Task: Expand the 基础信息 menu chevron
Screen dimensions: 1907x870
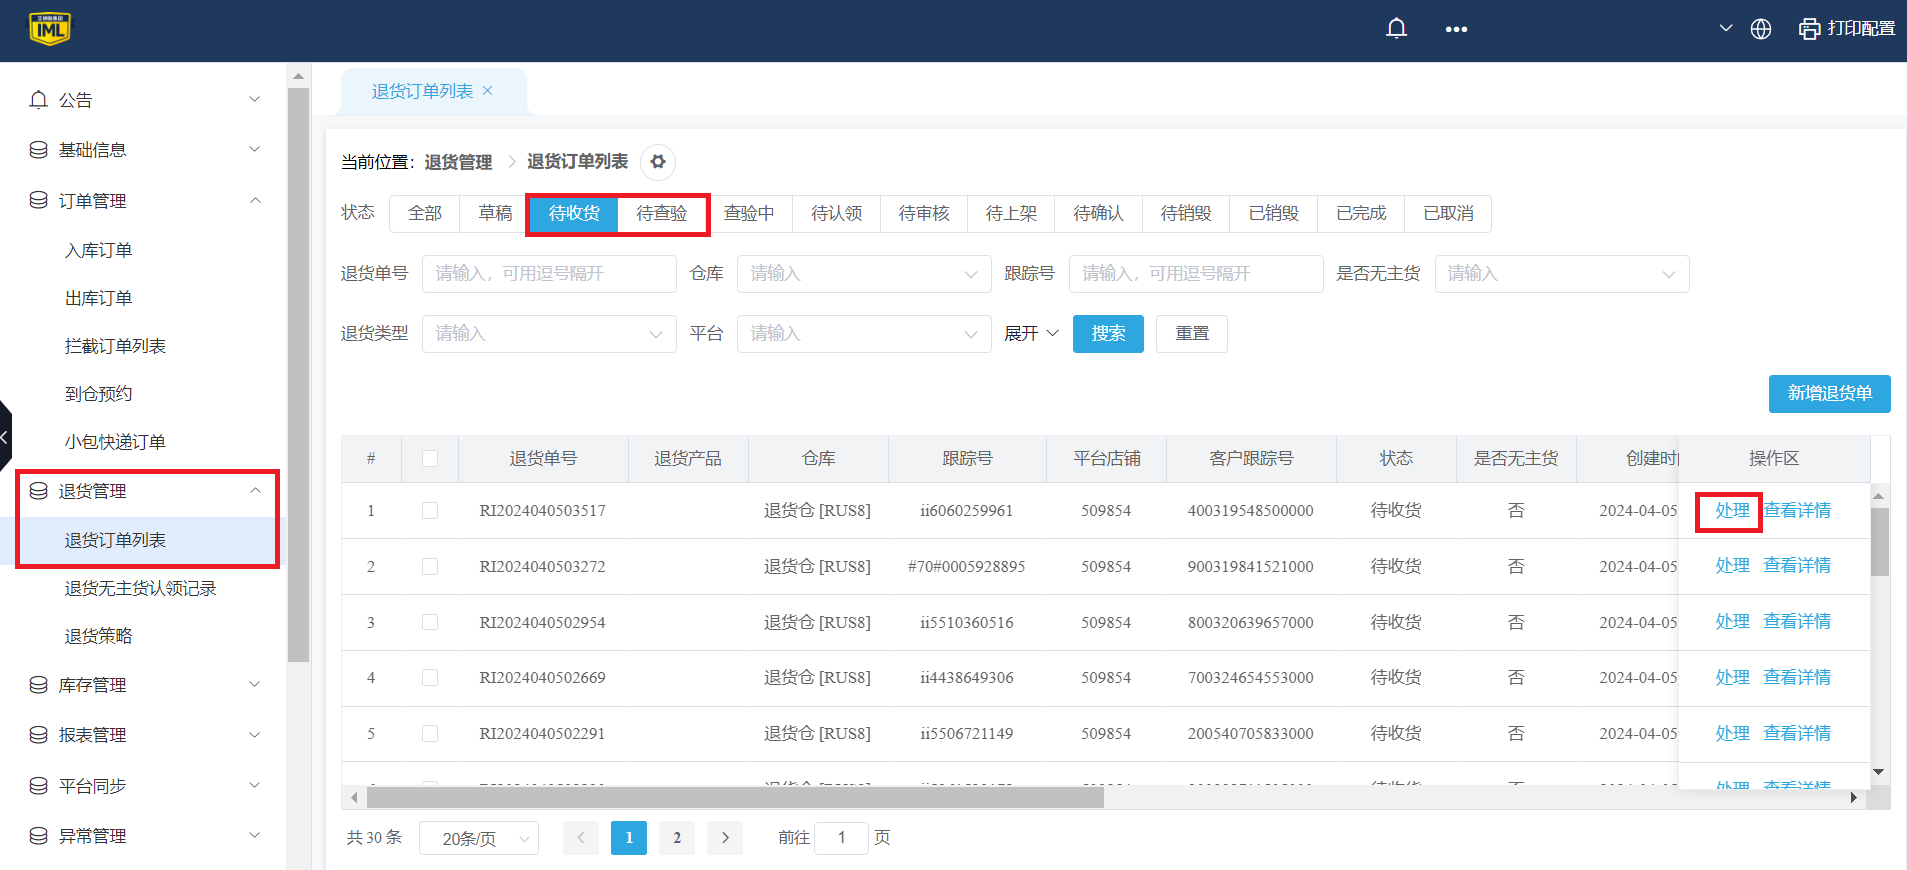Action: tap(255, 149)
